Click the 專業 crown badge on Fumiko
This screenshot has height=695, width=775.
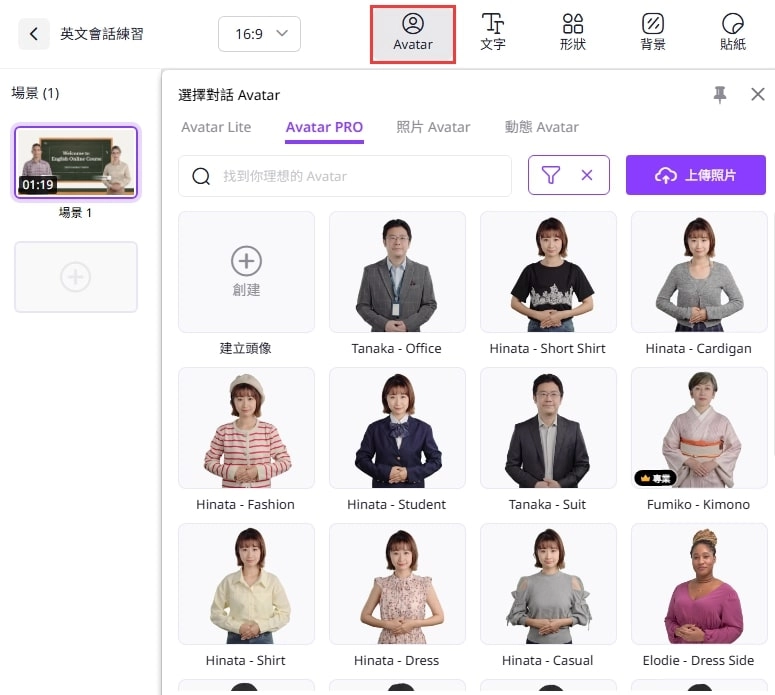pos(655,478)
